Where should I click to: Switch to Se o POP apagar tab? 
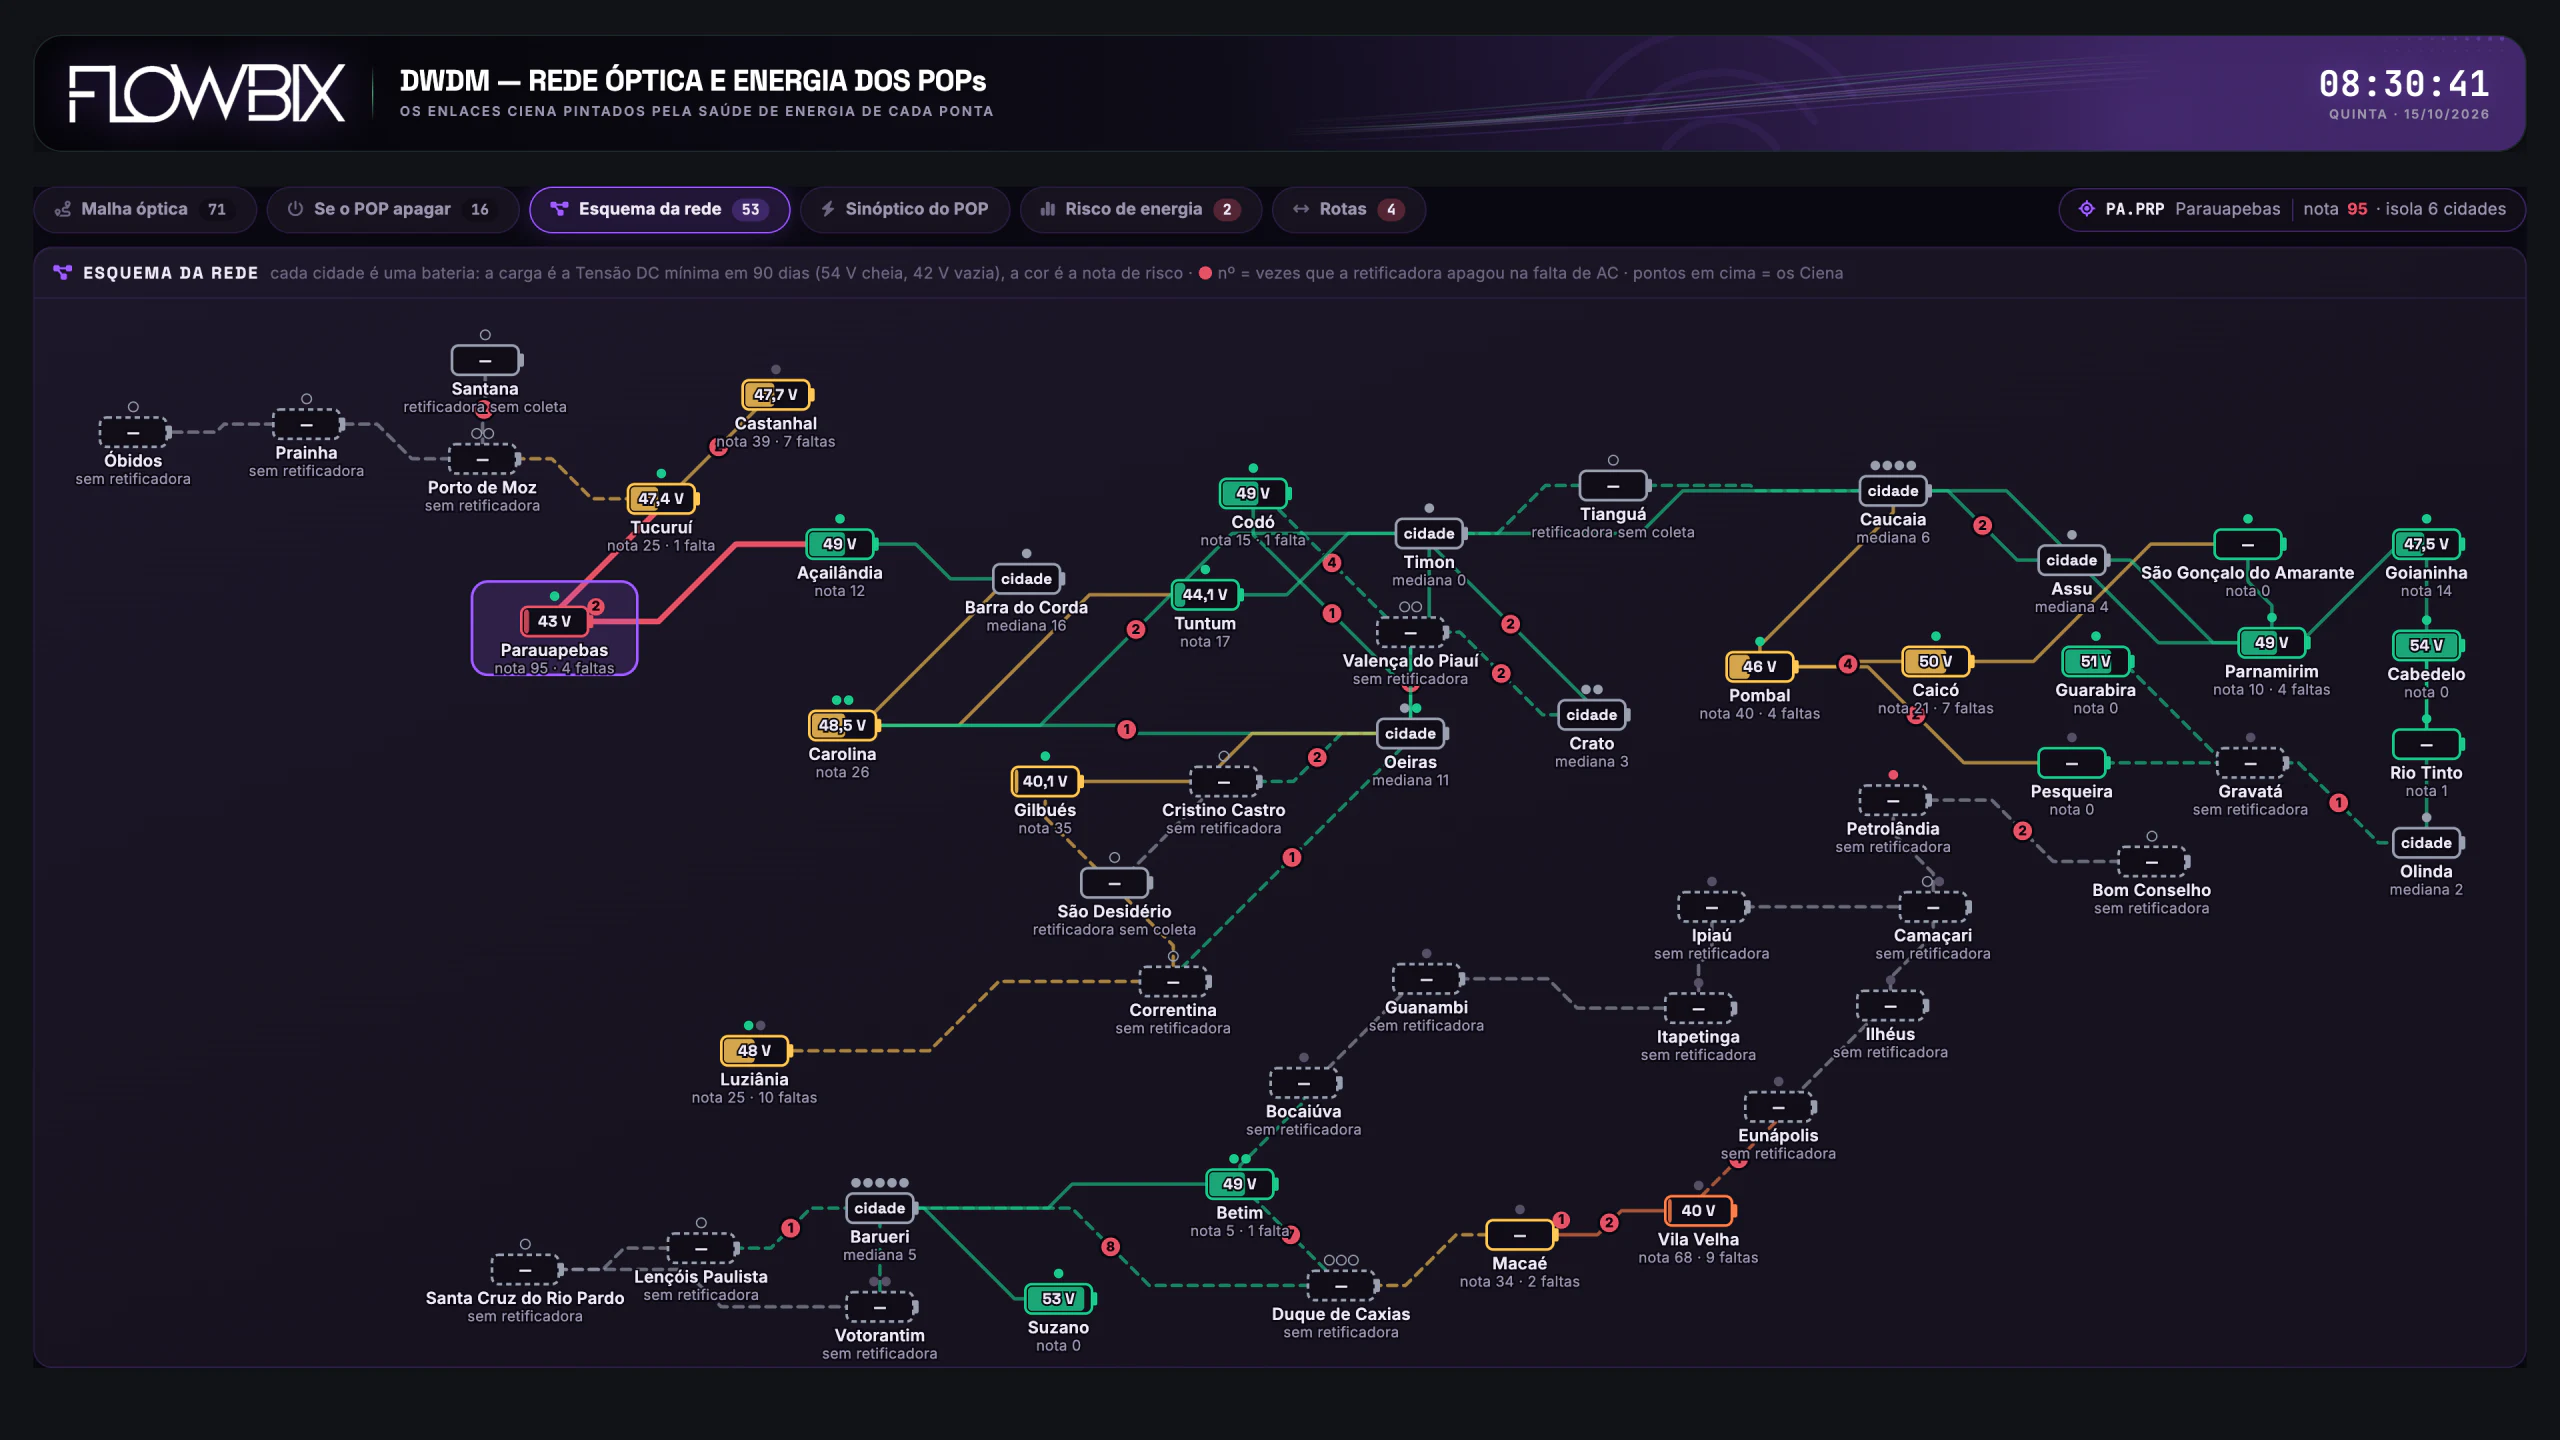[392, 209]
